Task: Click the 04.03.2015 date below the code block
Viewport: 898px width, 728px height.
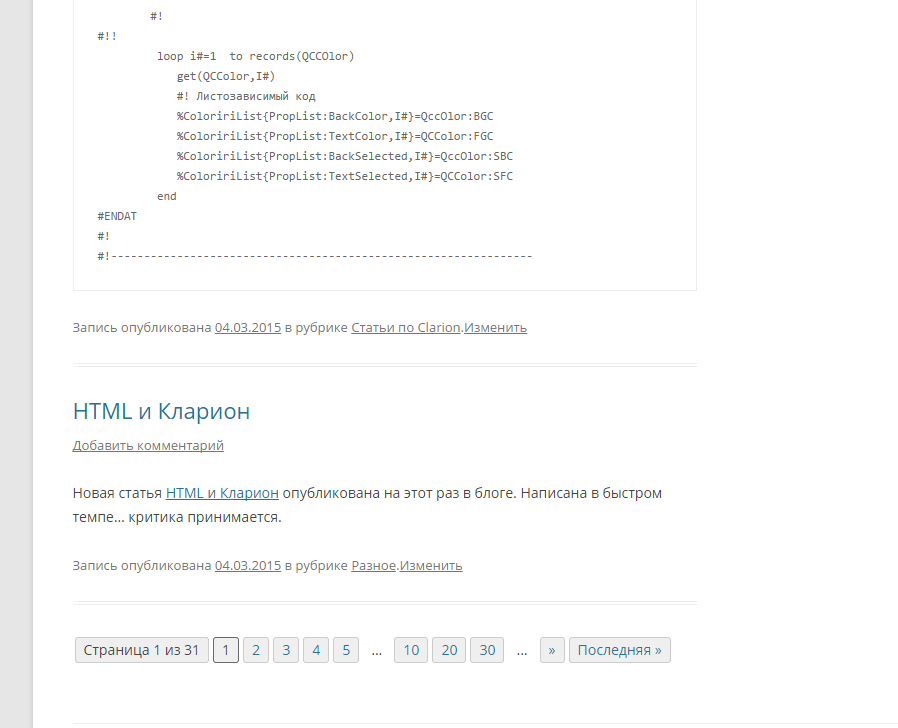Action: [247, 327]
